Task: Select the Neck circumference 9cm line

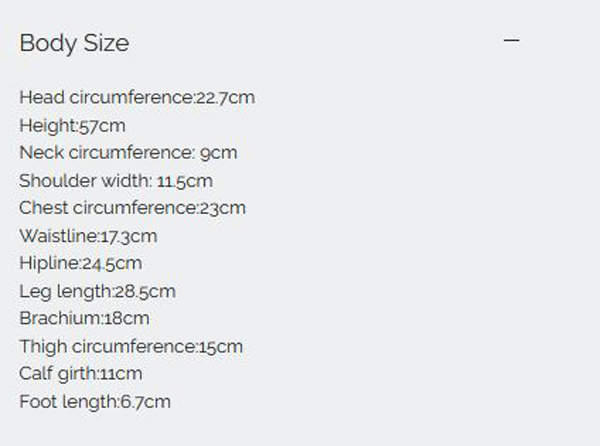Action: (x=128, y=153)
